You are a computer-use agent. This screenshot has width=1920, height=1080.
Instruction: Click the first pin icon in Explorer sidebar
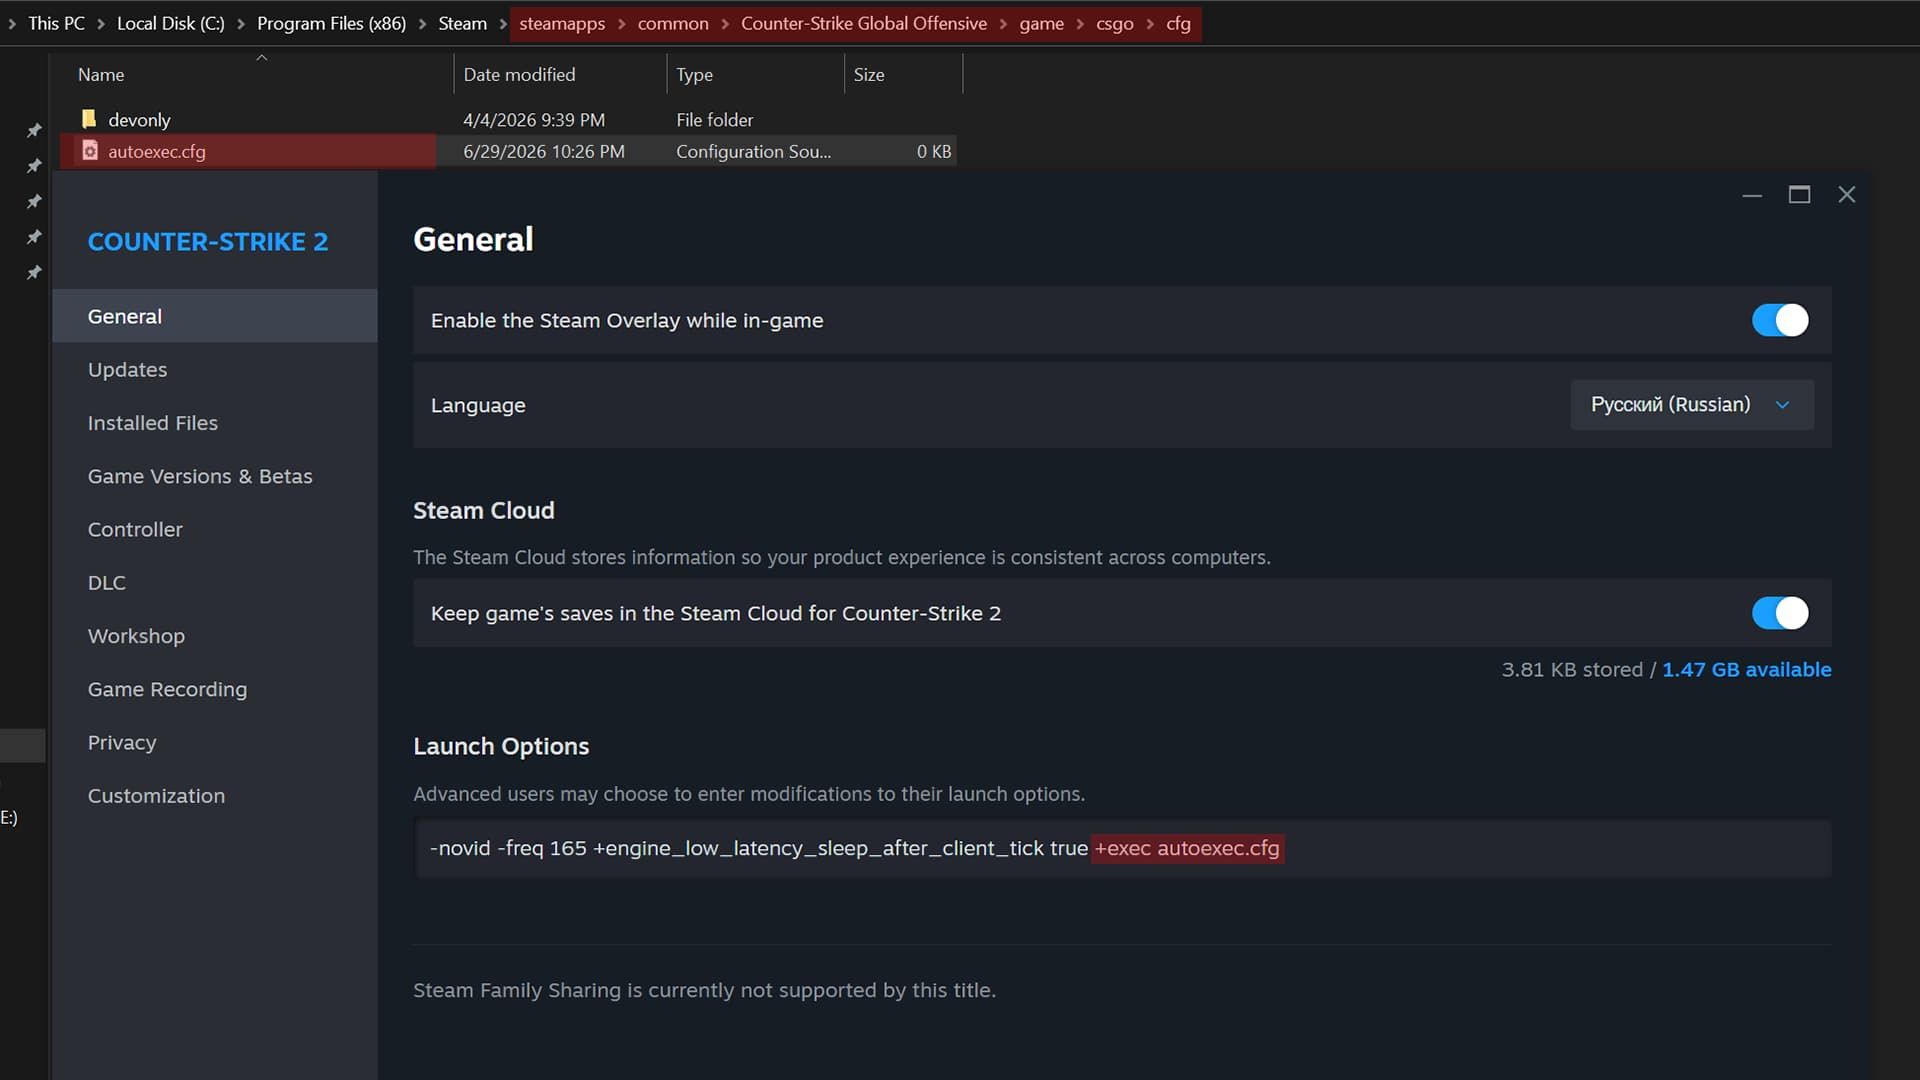34,130
